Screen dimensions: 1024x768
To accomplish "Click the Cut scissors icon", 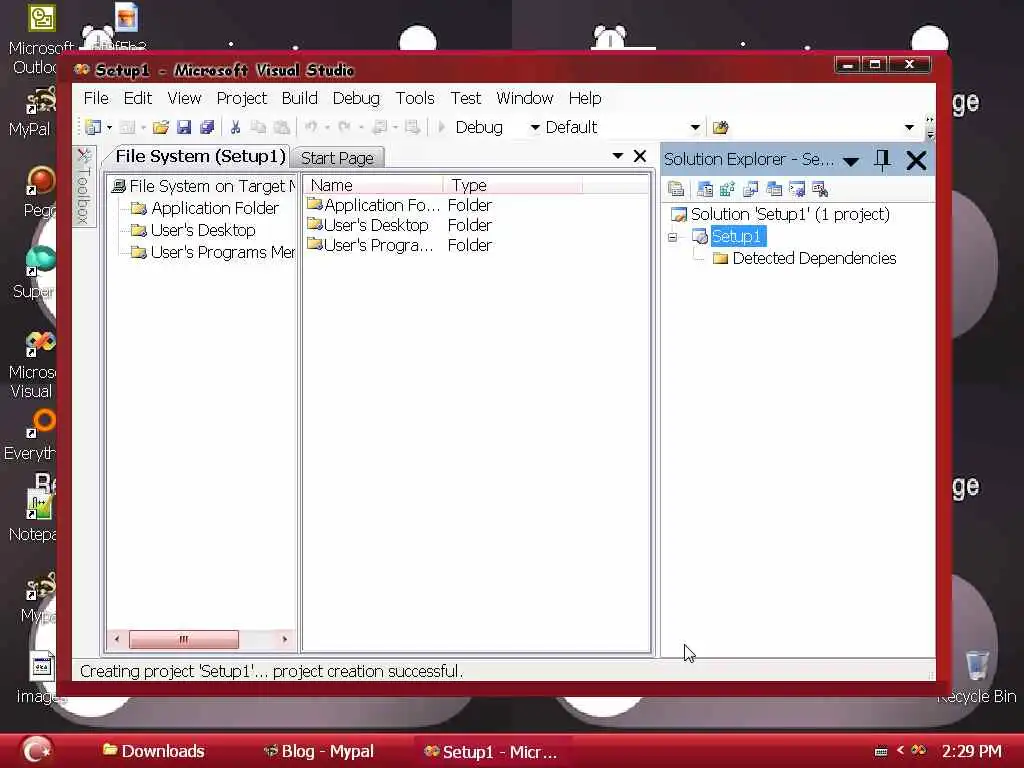I will 235,127.
